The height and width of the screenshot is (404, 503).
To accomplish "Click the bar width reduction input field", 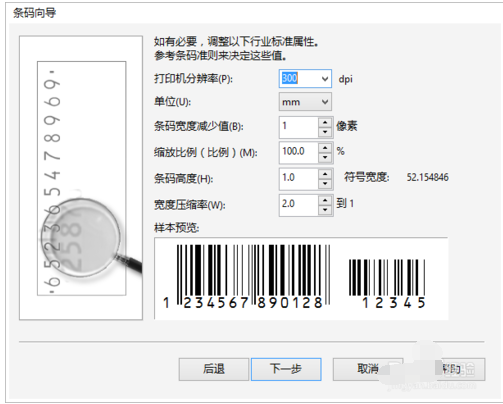I will (299, 127).
